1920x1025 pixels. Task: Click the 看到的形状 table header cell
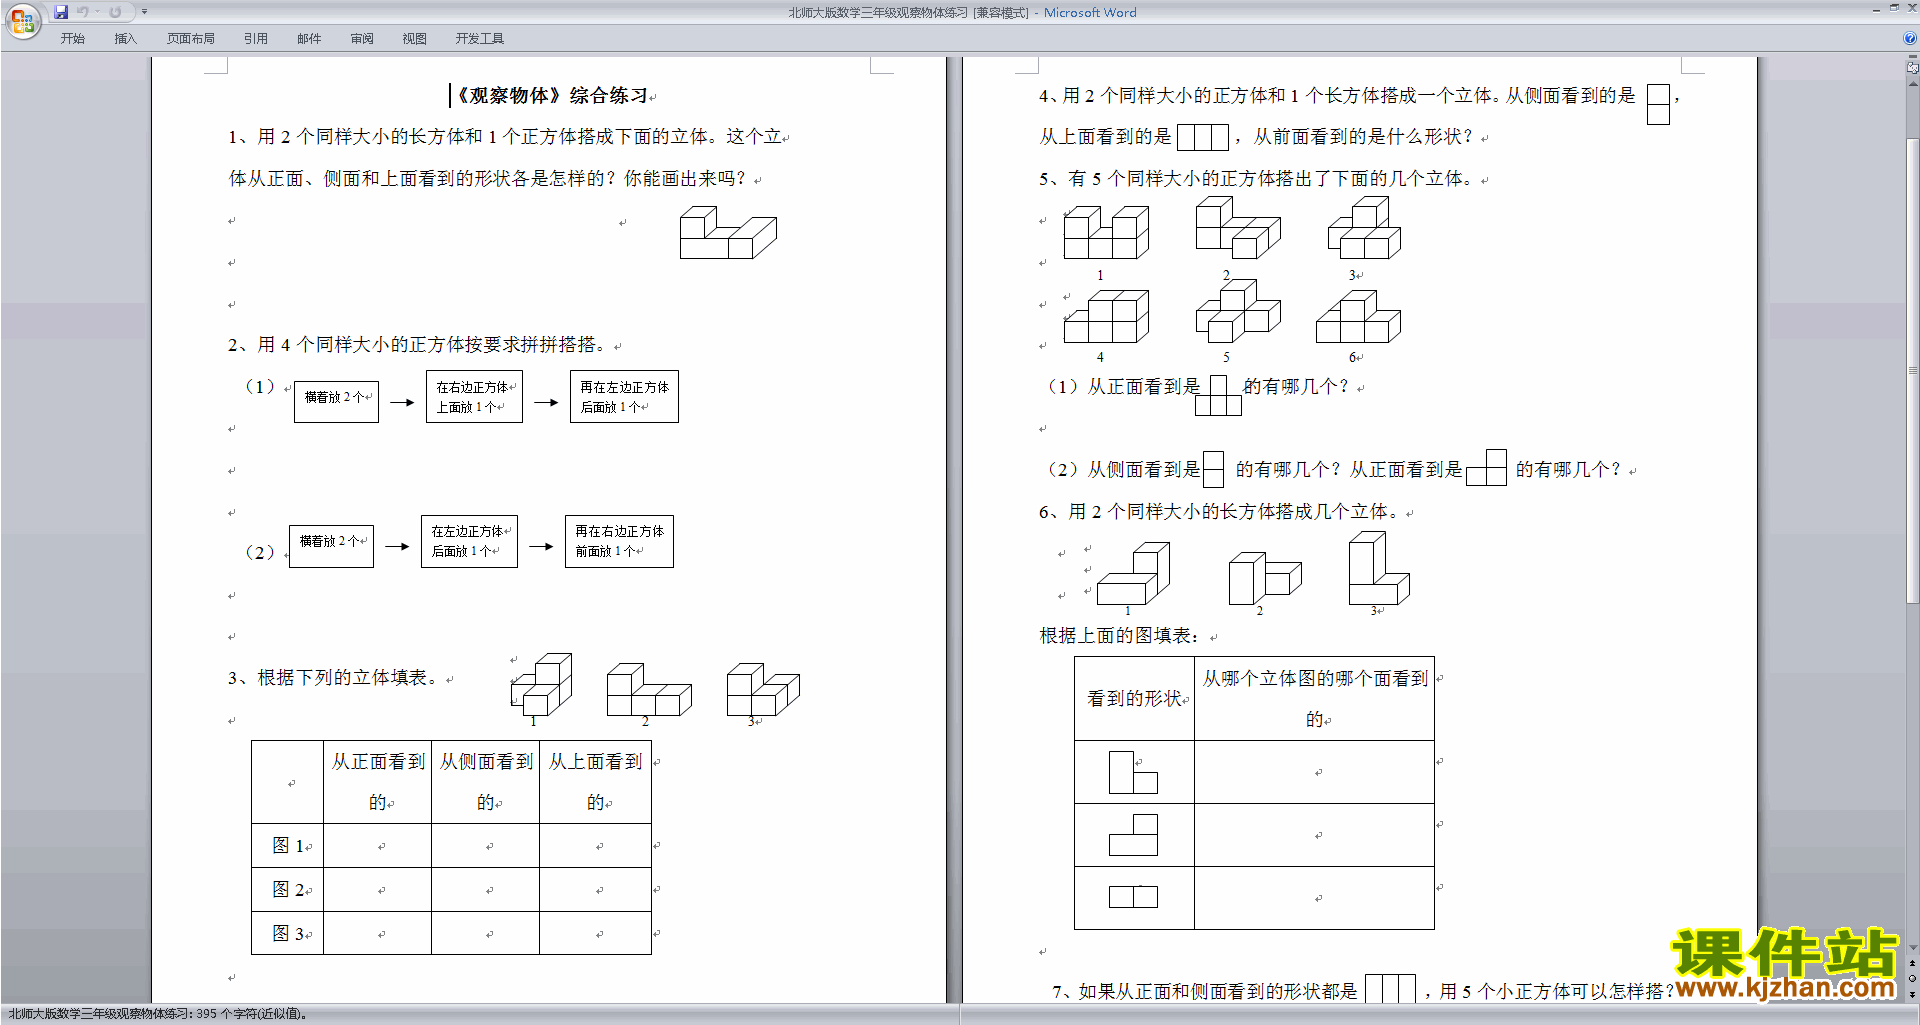click(x=1135, y=699)
